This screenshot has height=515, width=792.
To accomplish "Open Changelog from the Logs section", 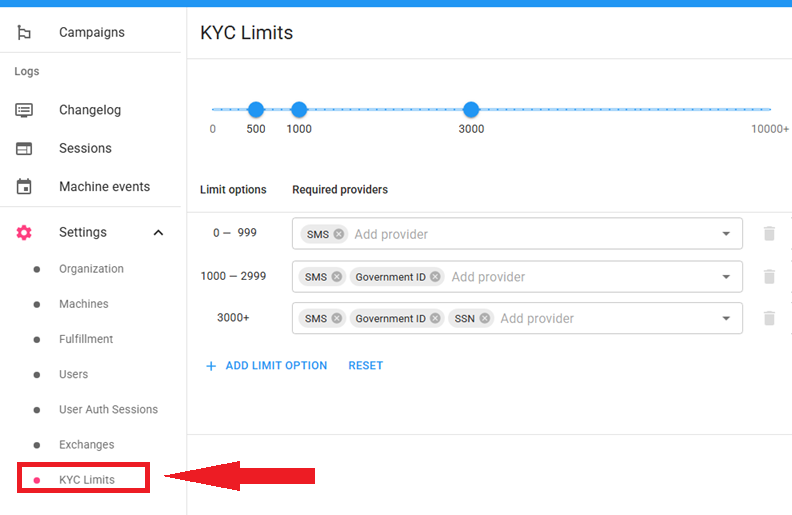I will pos(90,110).
